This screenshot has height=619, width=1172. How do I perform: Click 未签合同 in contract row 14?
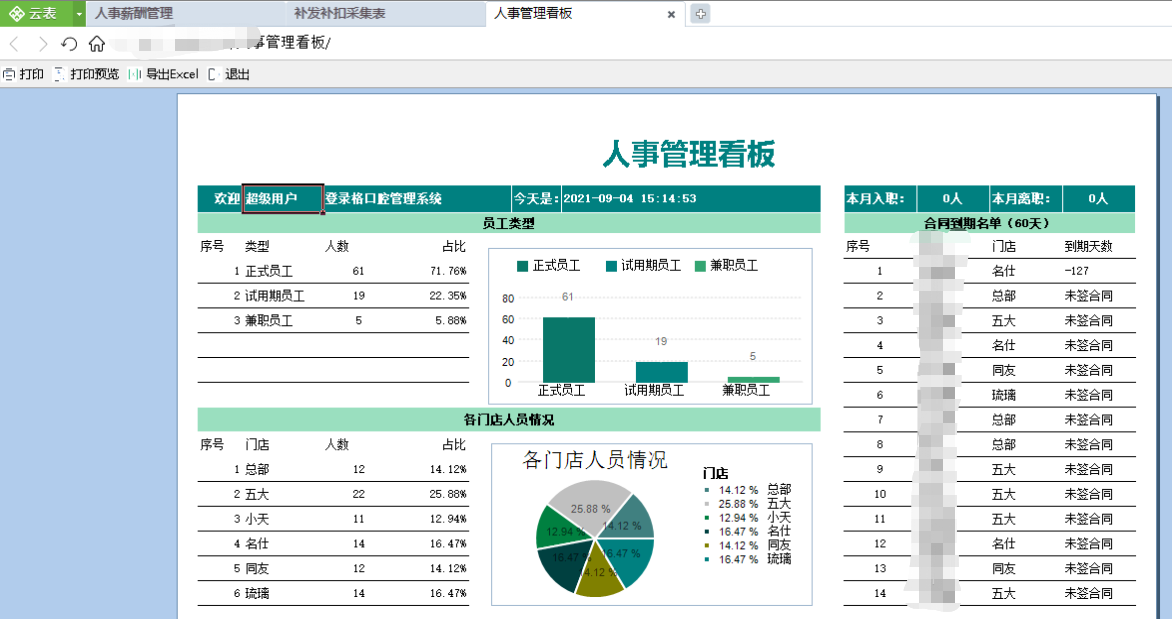click(x=1088, y=594)
